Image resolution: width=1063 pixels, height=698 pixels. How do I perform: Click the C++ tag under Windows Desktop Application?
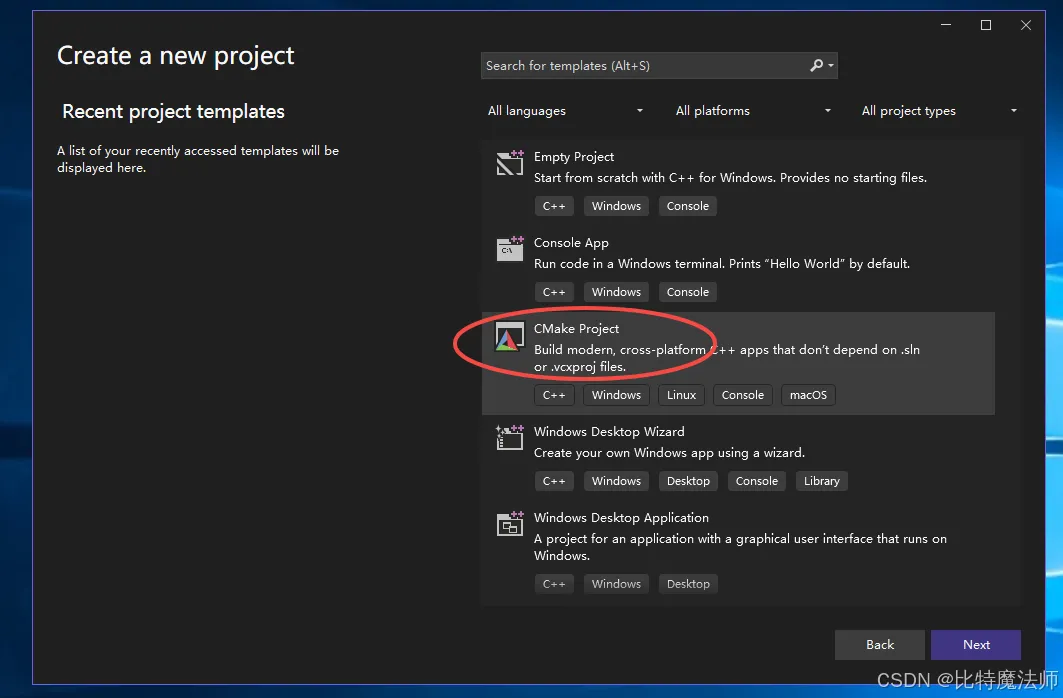pos(554,584)
